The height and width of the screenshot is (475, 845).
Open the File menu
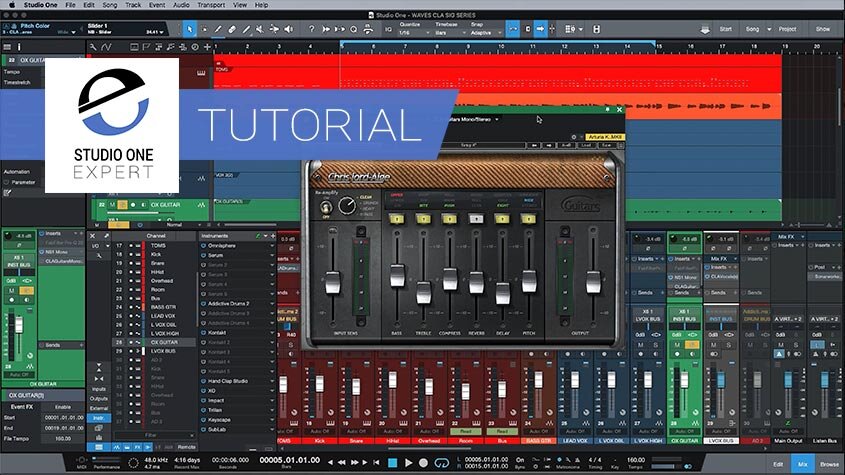pyautogui.click(x=71, y=5)
